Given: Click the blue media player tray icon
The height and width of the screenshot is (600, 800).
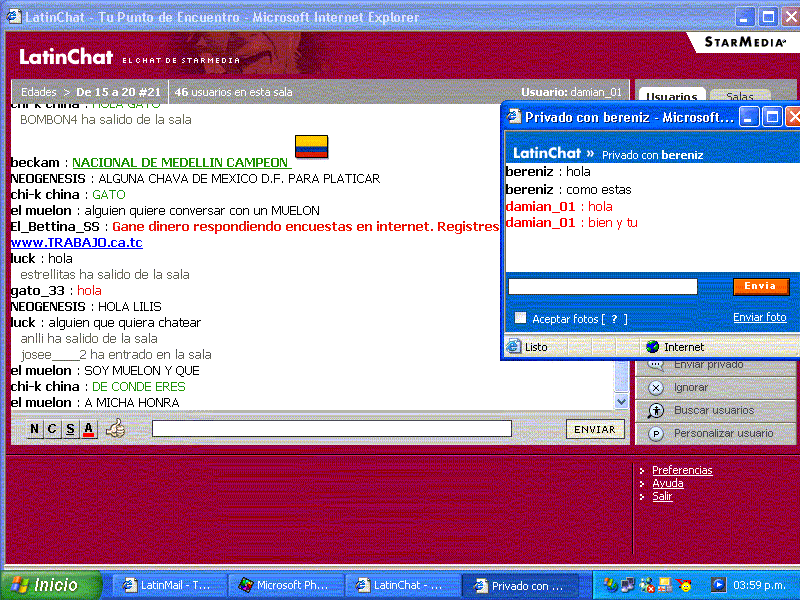Looking at the screenshot, I should [718, 585].
